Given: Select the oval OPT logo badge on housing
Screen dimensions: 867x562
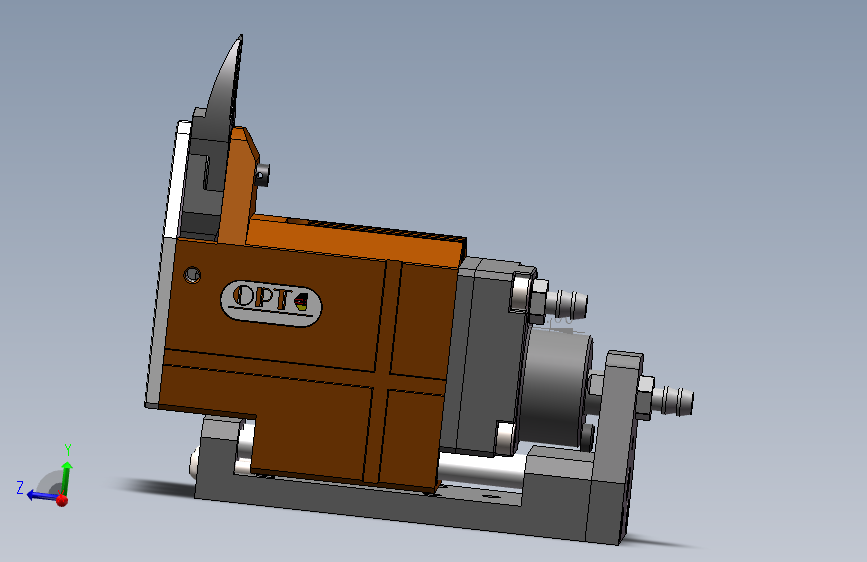Looking at the screenshot, I should 271,303.
